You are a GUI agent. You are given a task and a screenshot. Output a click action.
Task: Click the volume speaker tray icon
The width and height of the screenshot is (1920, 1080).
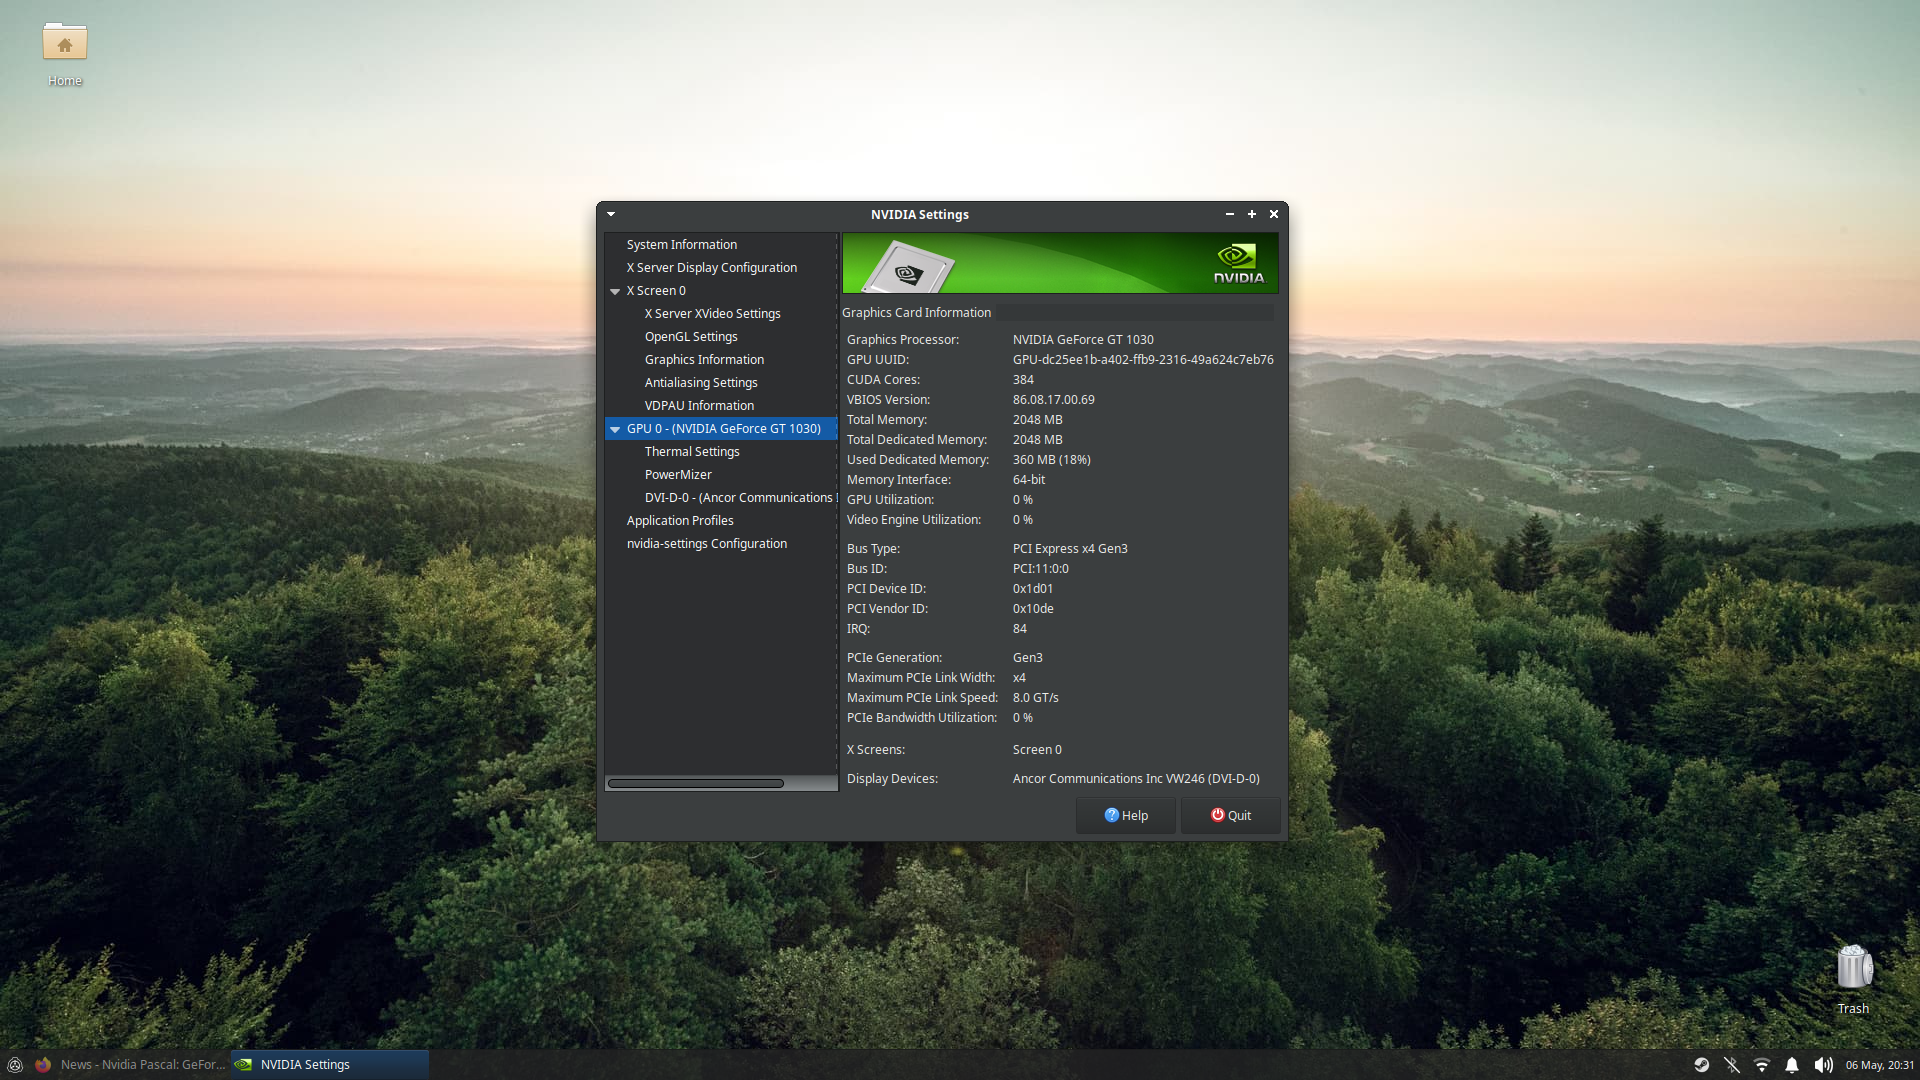point(1823,1065)
